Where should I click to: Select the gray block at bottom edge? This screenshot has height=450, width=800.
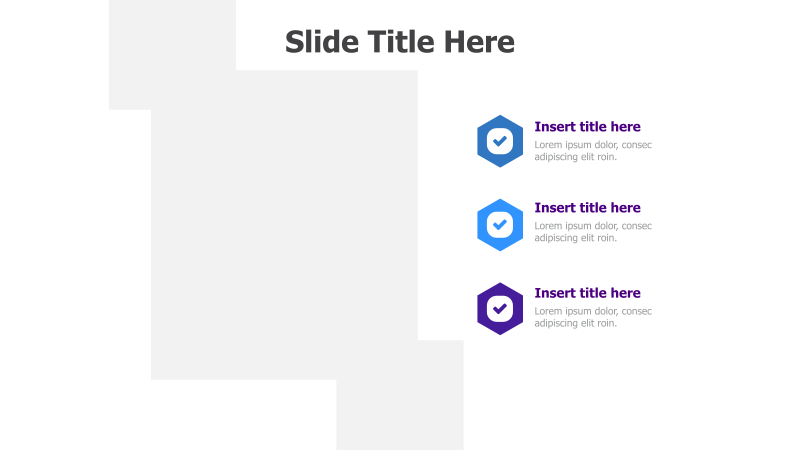coord(400,395)
